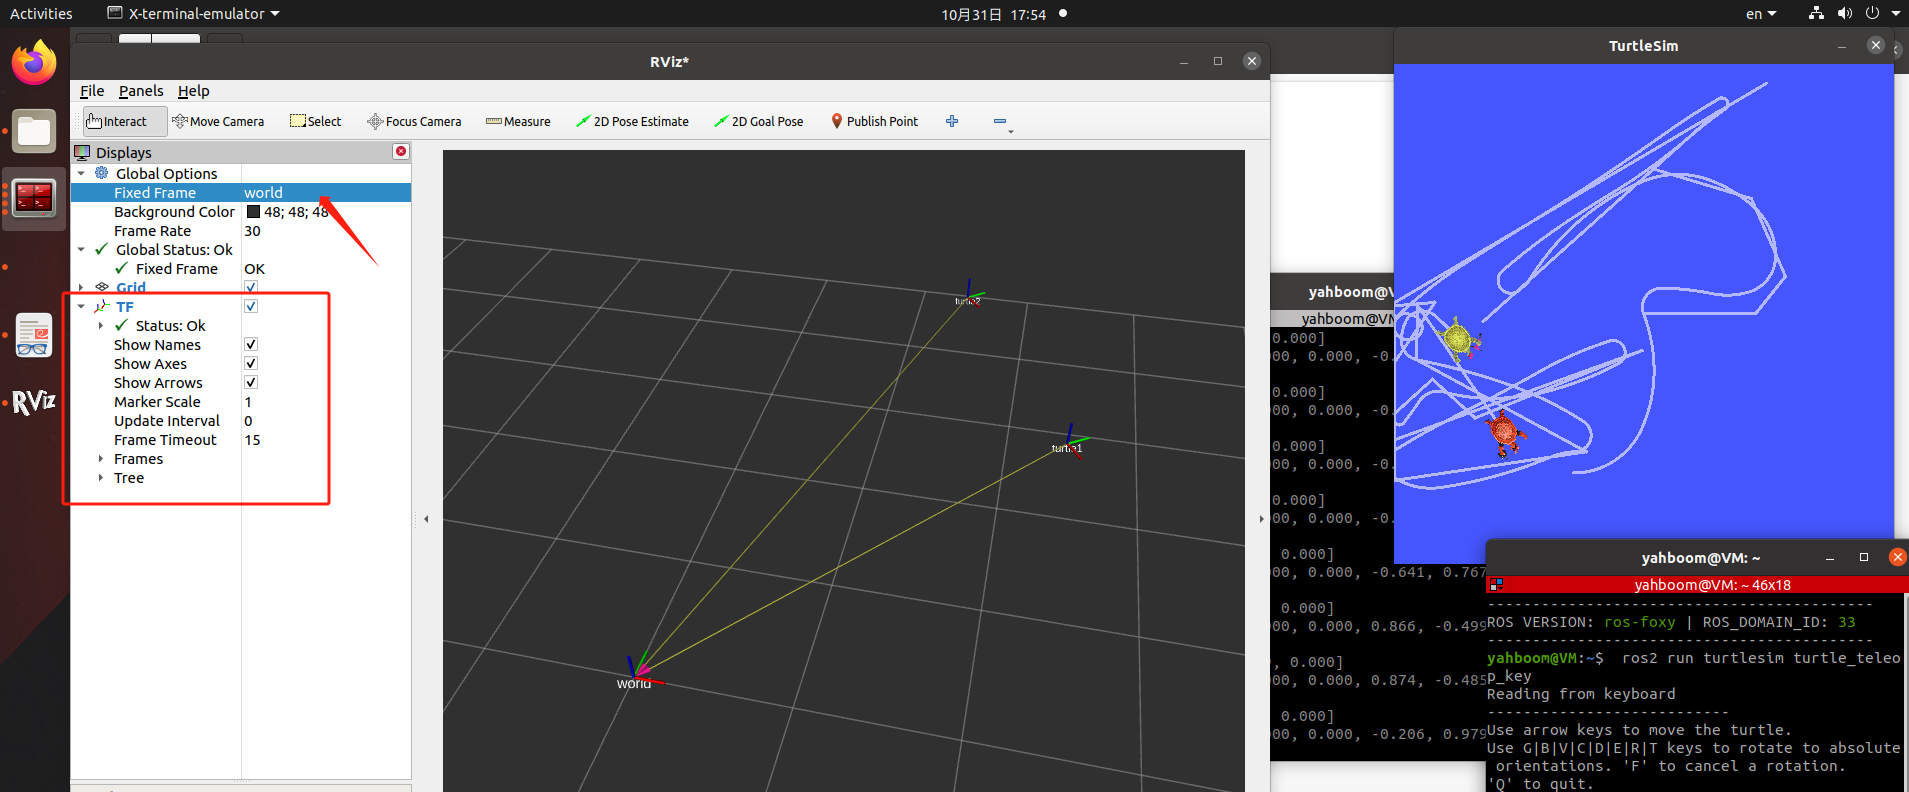This screenshot has height=792, width=1909.
Task: Activate the 2D Goal Pose tool
Action: point(758,121)
